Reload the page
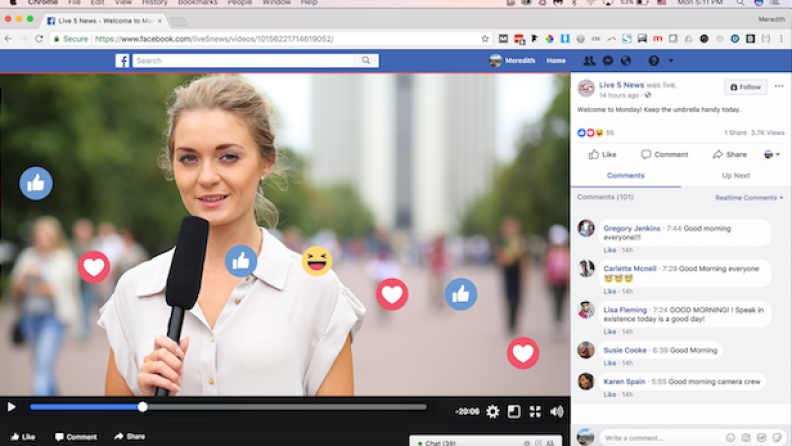This screenshot has width=792, height=446. coord(39,39)
